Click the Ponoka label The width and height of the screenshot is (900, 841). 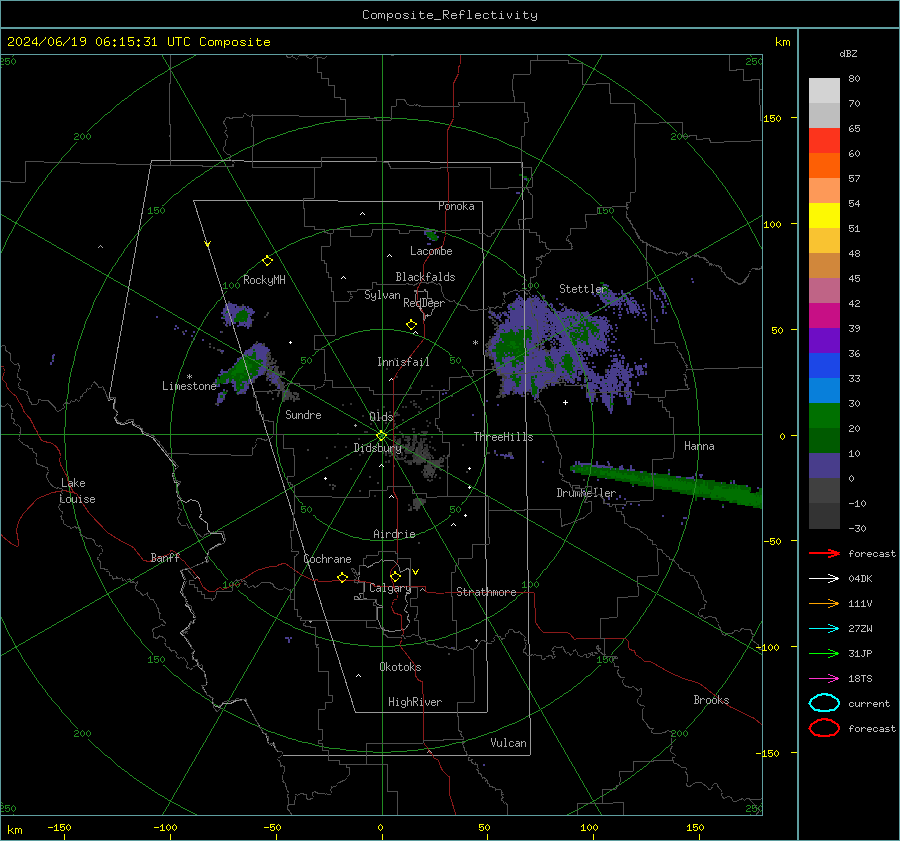click(x=456, y=206)
